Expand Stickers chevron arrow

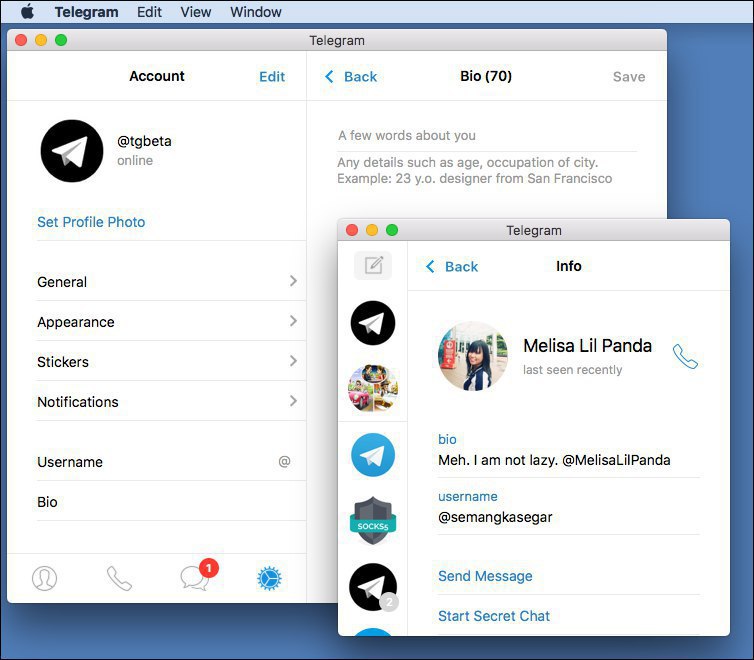pyautogui.click(x=293, y=361)
